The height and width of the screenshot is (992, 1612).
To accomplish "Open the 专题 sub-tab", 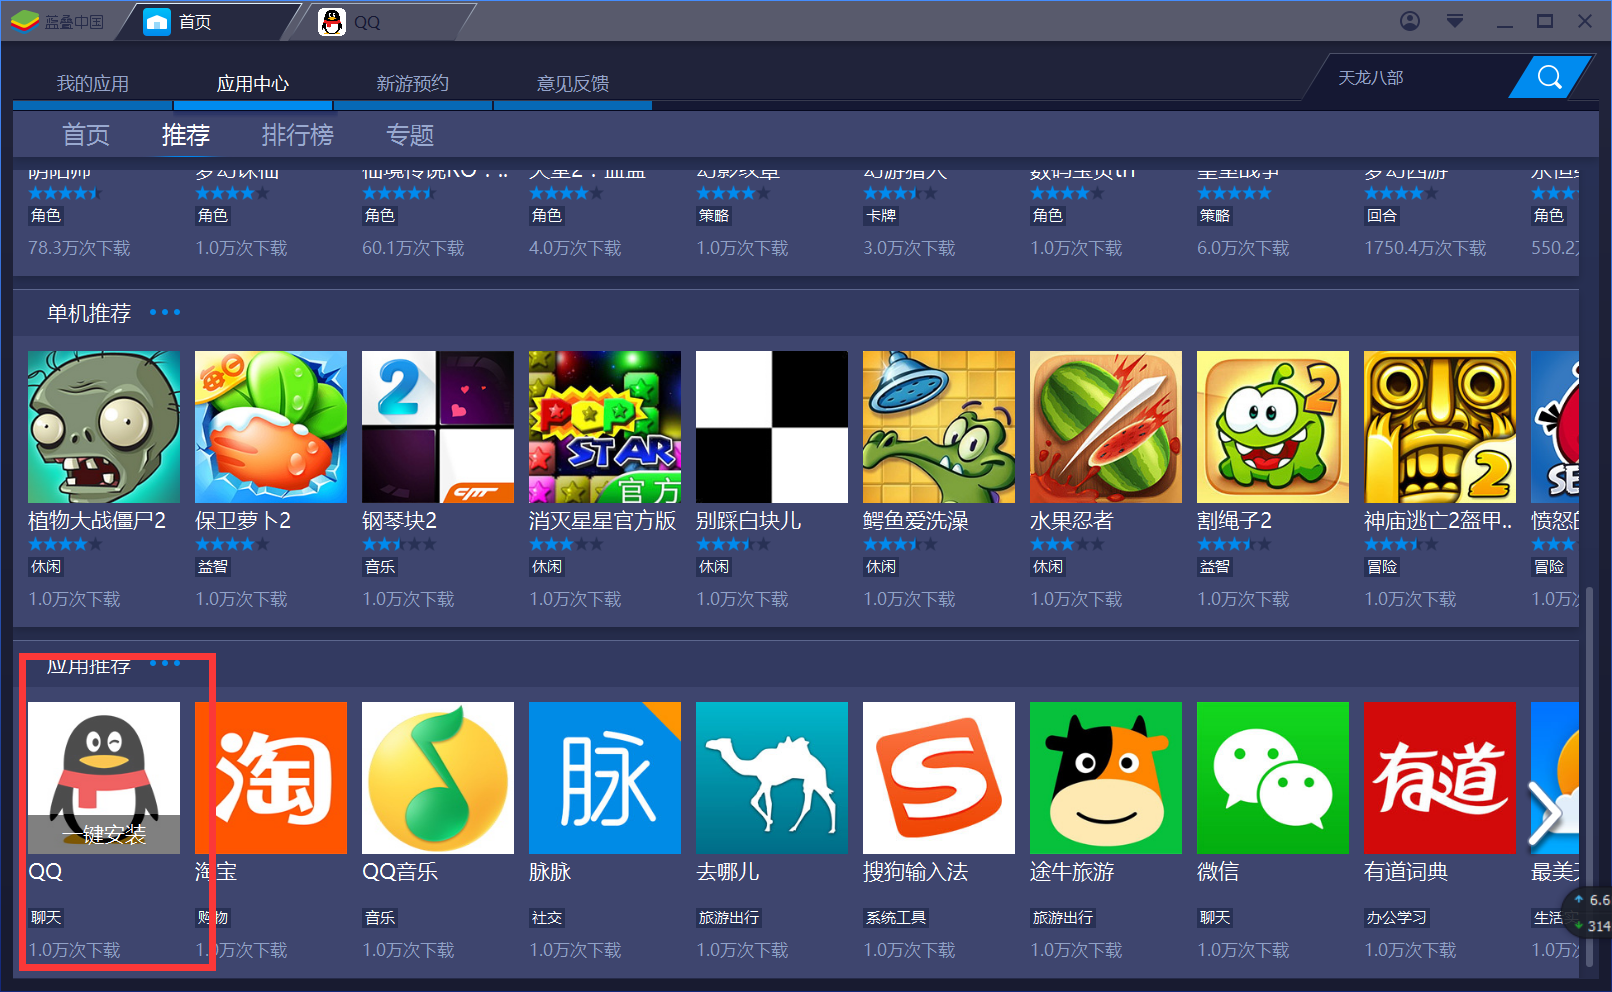I will pos(410,135).
